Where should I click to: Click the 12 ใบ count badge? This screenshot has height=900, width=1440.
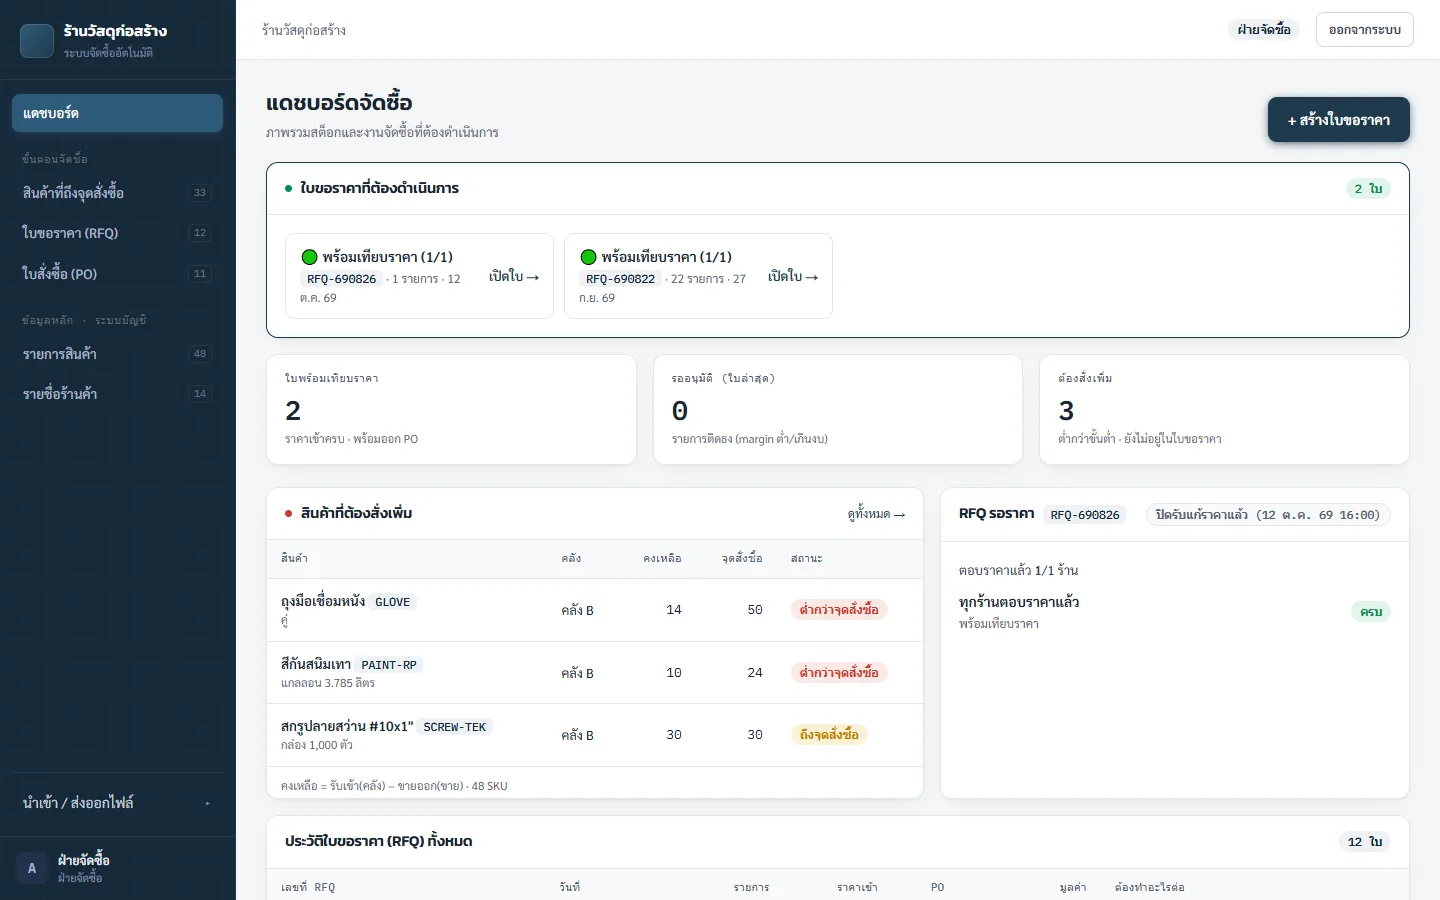[1365, 842]
